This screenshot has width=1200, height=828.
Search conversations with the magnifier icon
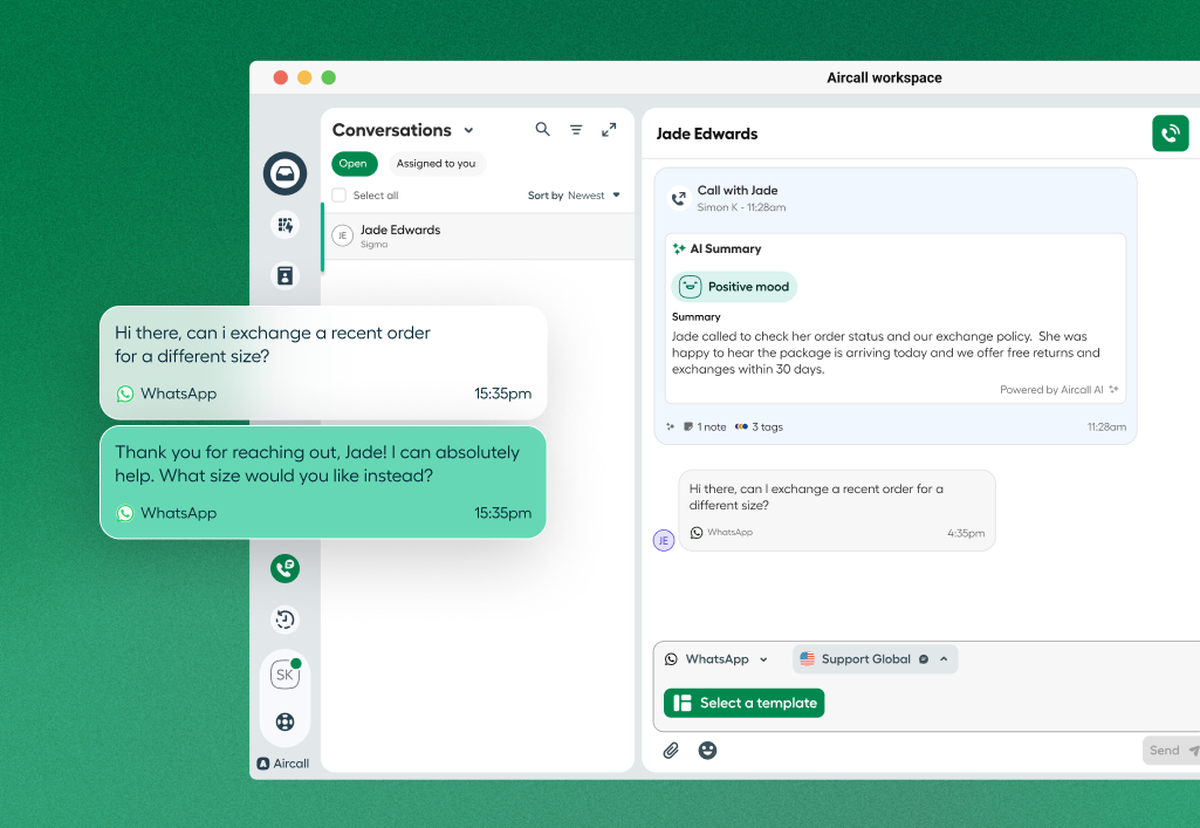(x=543, y=129)
